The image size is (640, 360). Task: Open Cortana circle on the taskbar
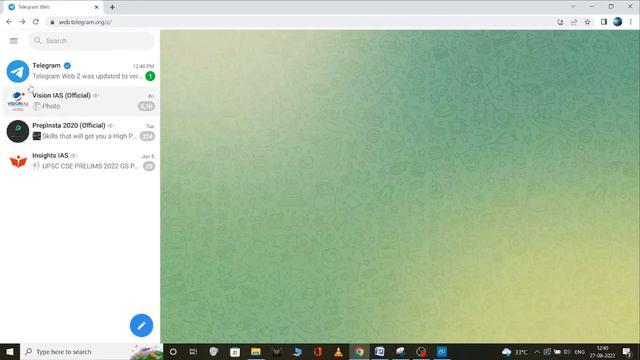coord(173,351)
